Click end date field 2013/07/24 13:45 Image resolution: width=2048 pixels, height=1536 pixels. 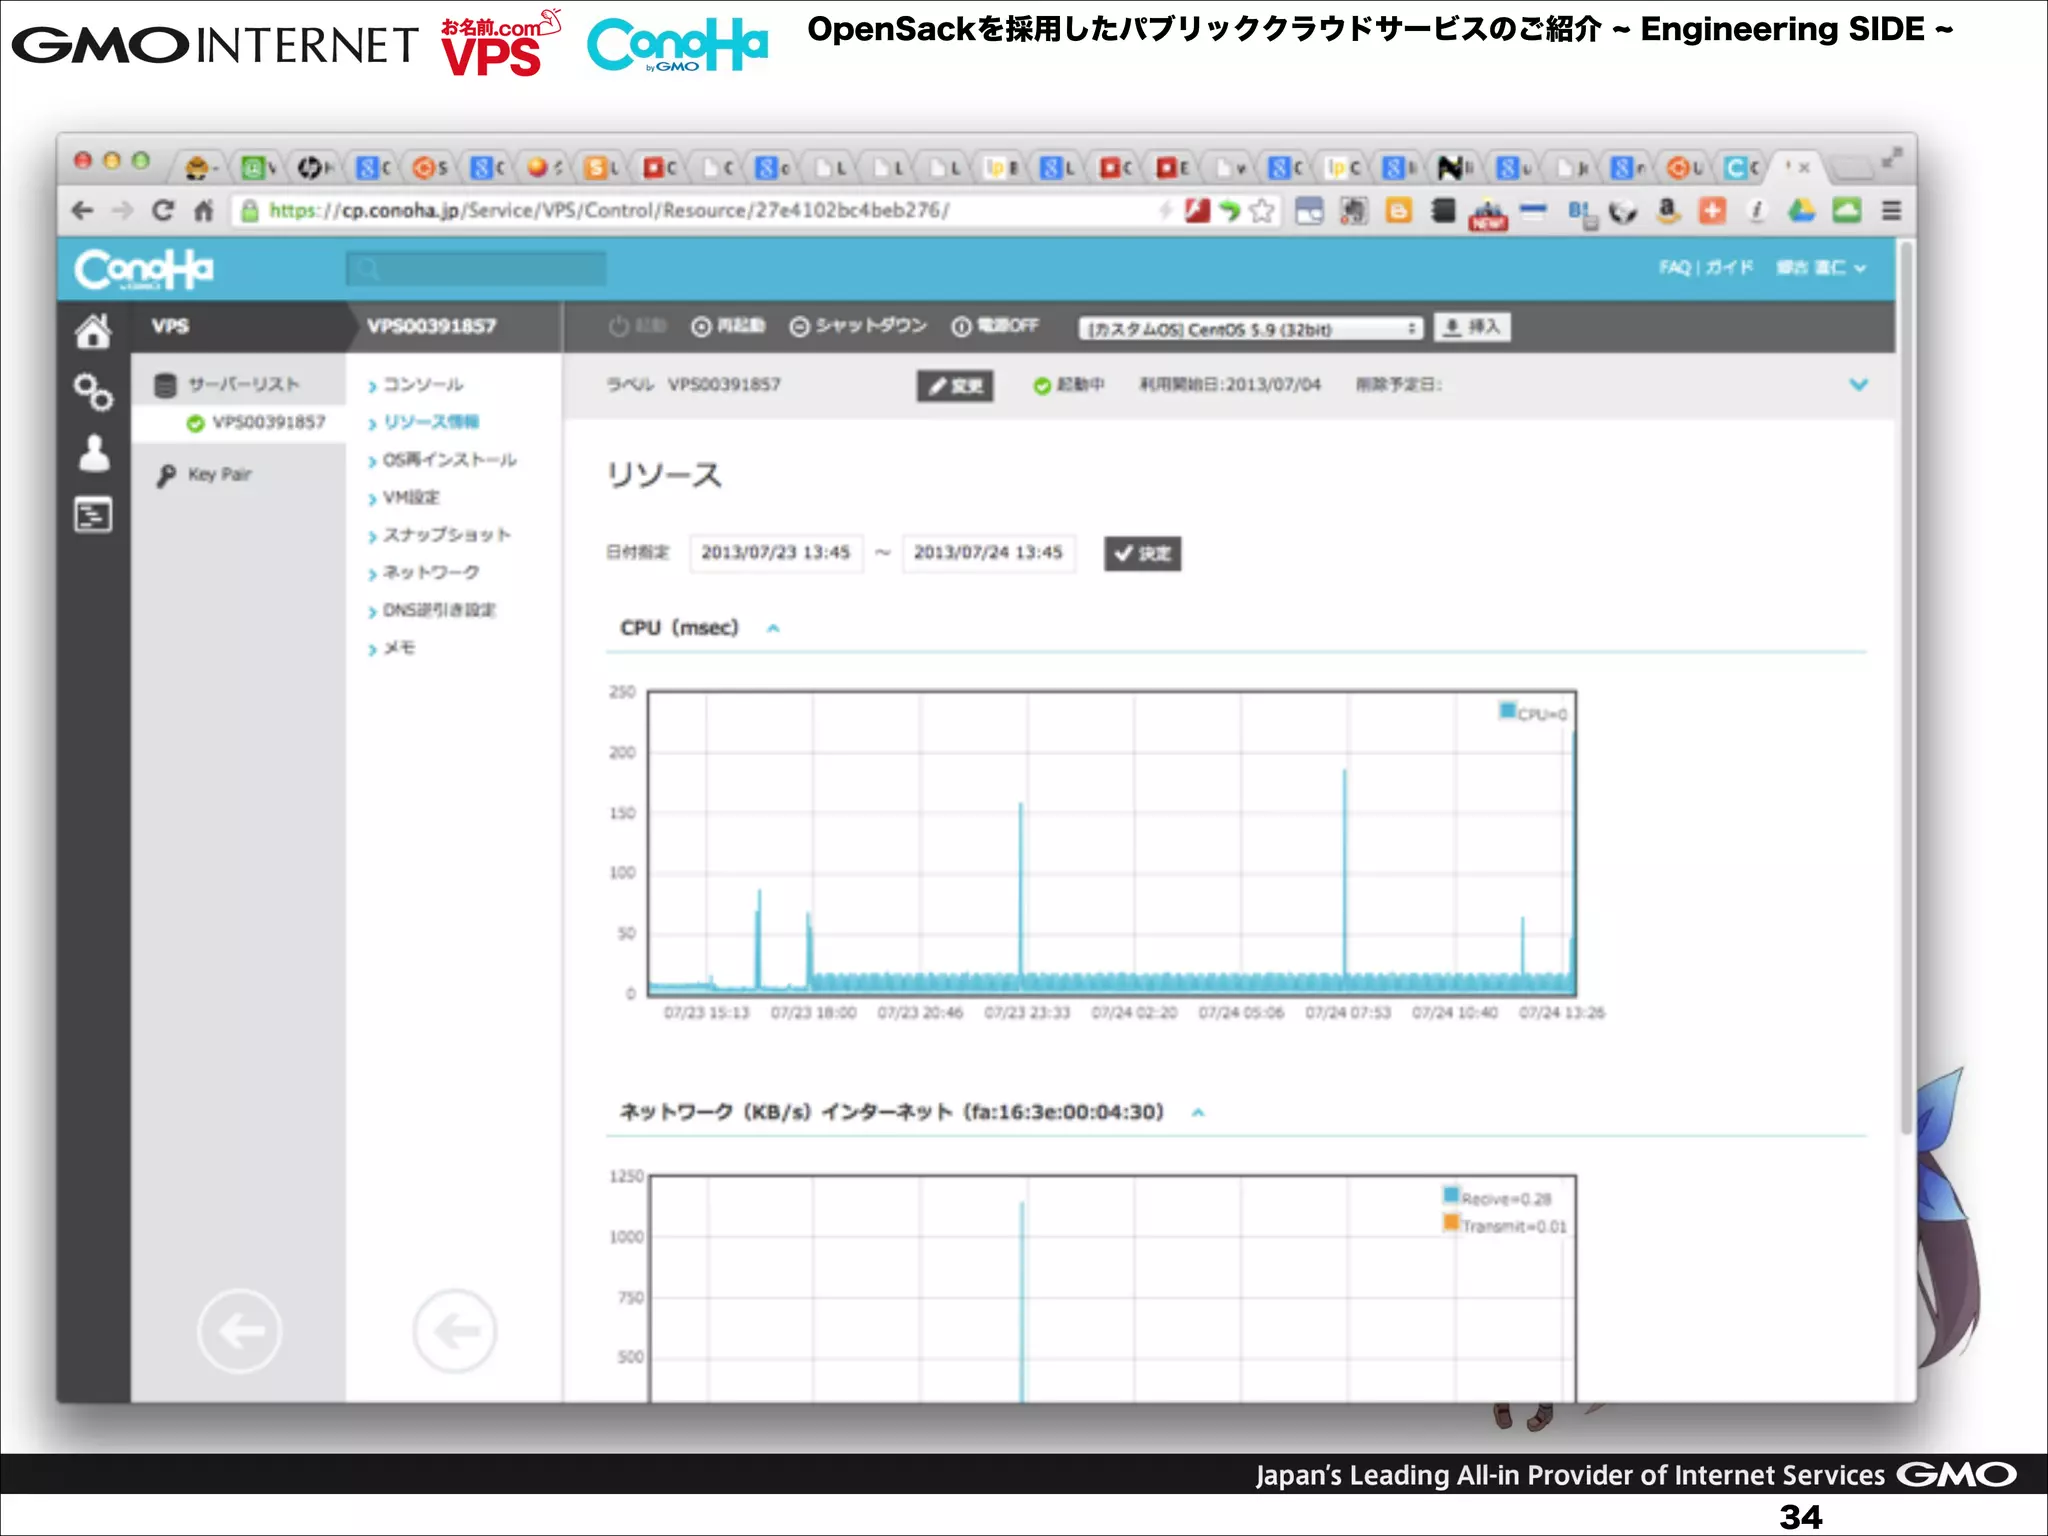(988, 553)
